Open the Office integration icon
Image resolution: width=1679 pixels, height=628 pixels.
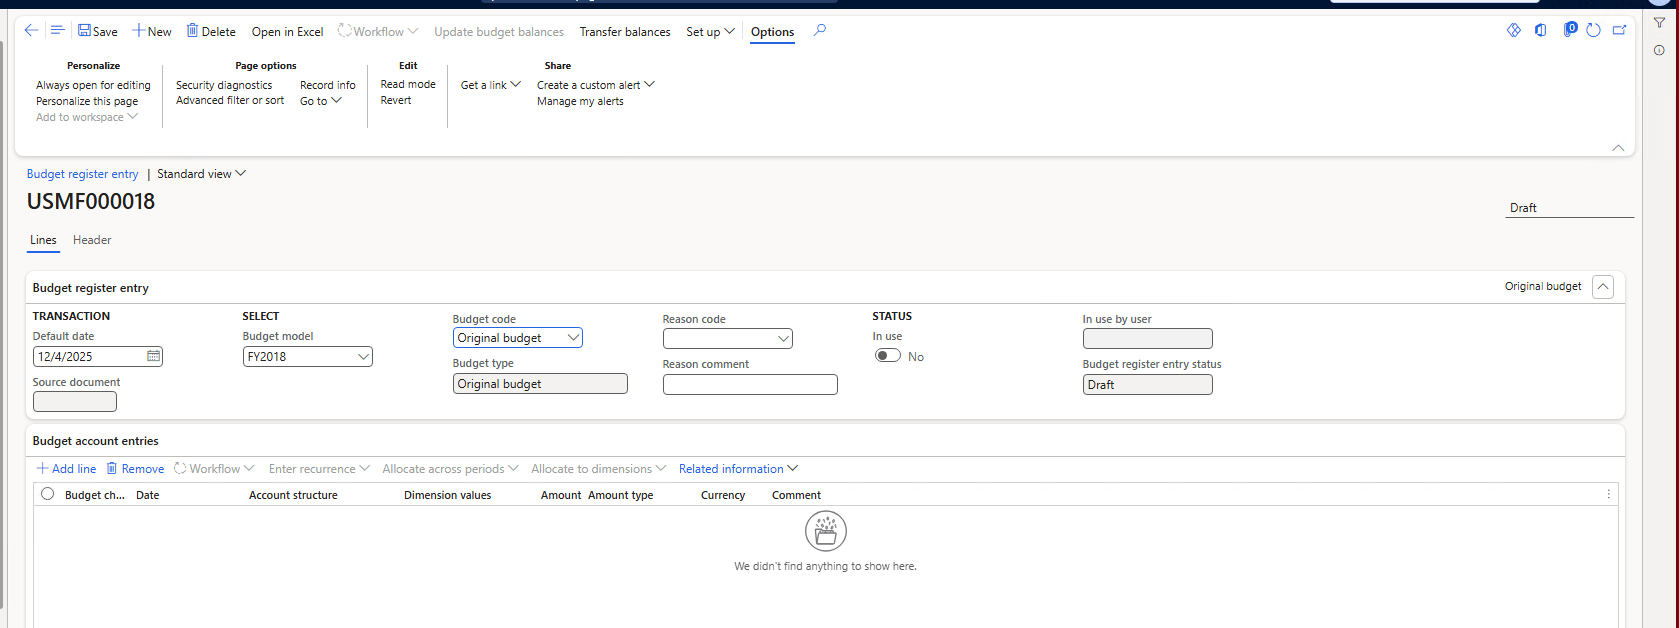click(x=1540, y=31)
